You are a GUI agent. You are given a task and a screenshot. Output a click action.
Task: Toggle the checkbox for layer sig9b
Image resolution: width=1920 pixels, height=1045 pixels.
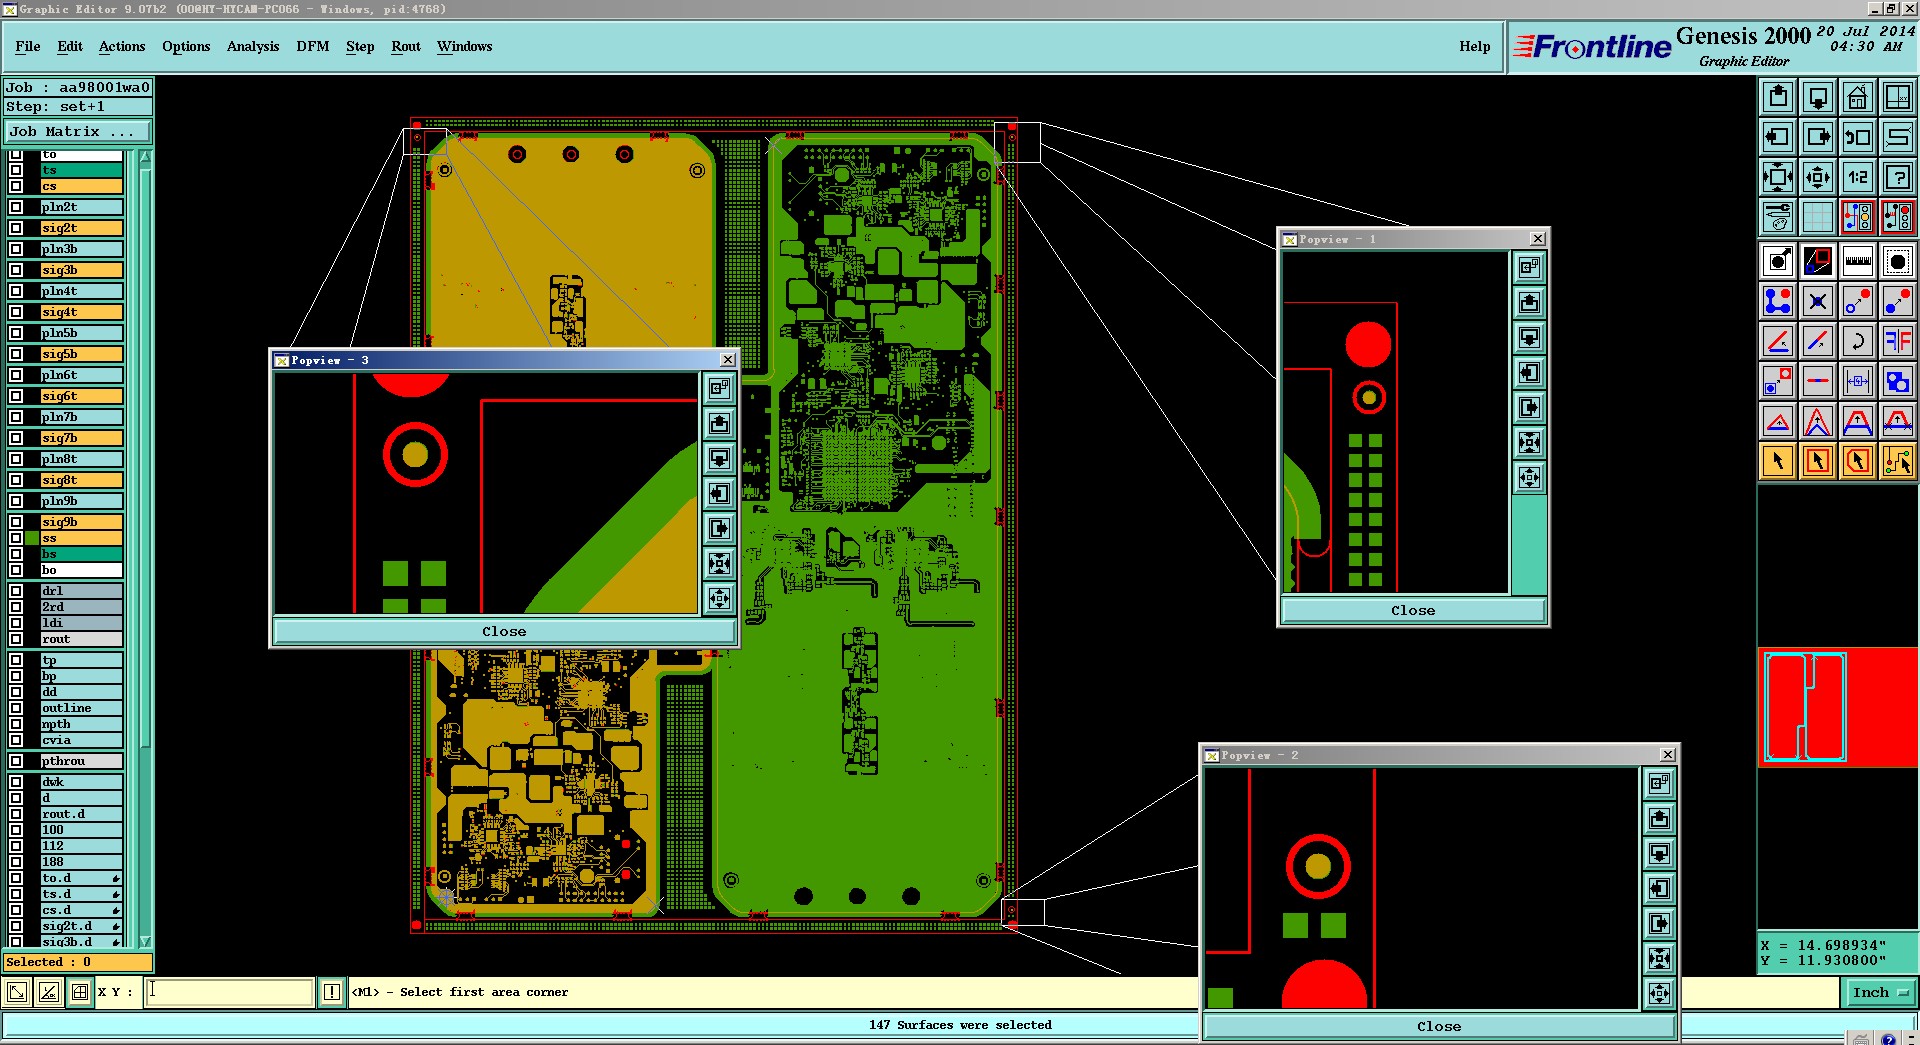tap(16, 522)
